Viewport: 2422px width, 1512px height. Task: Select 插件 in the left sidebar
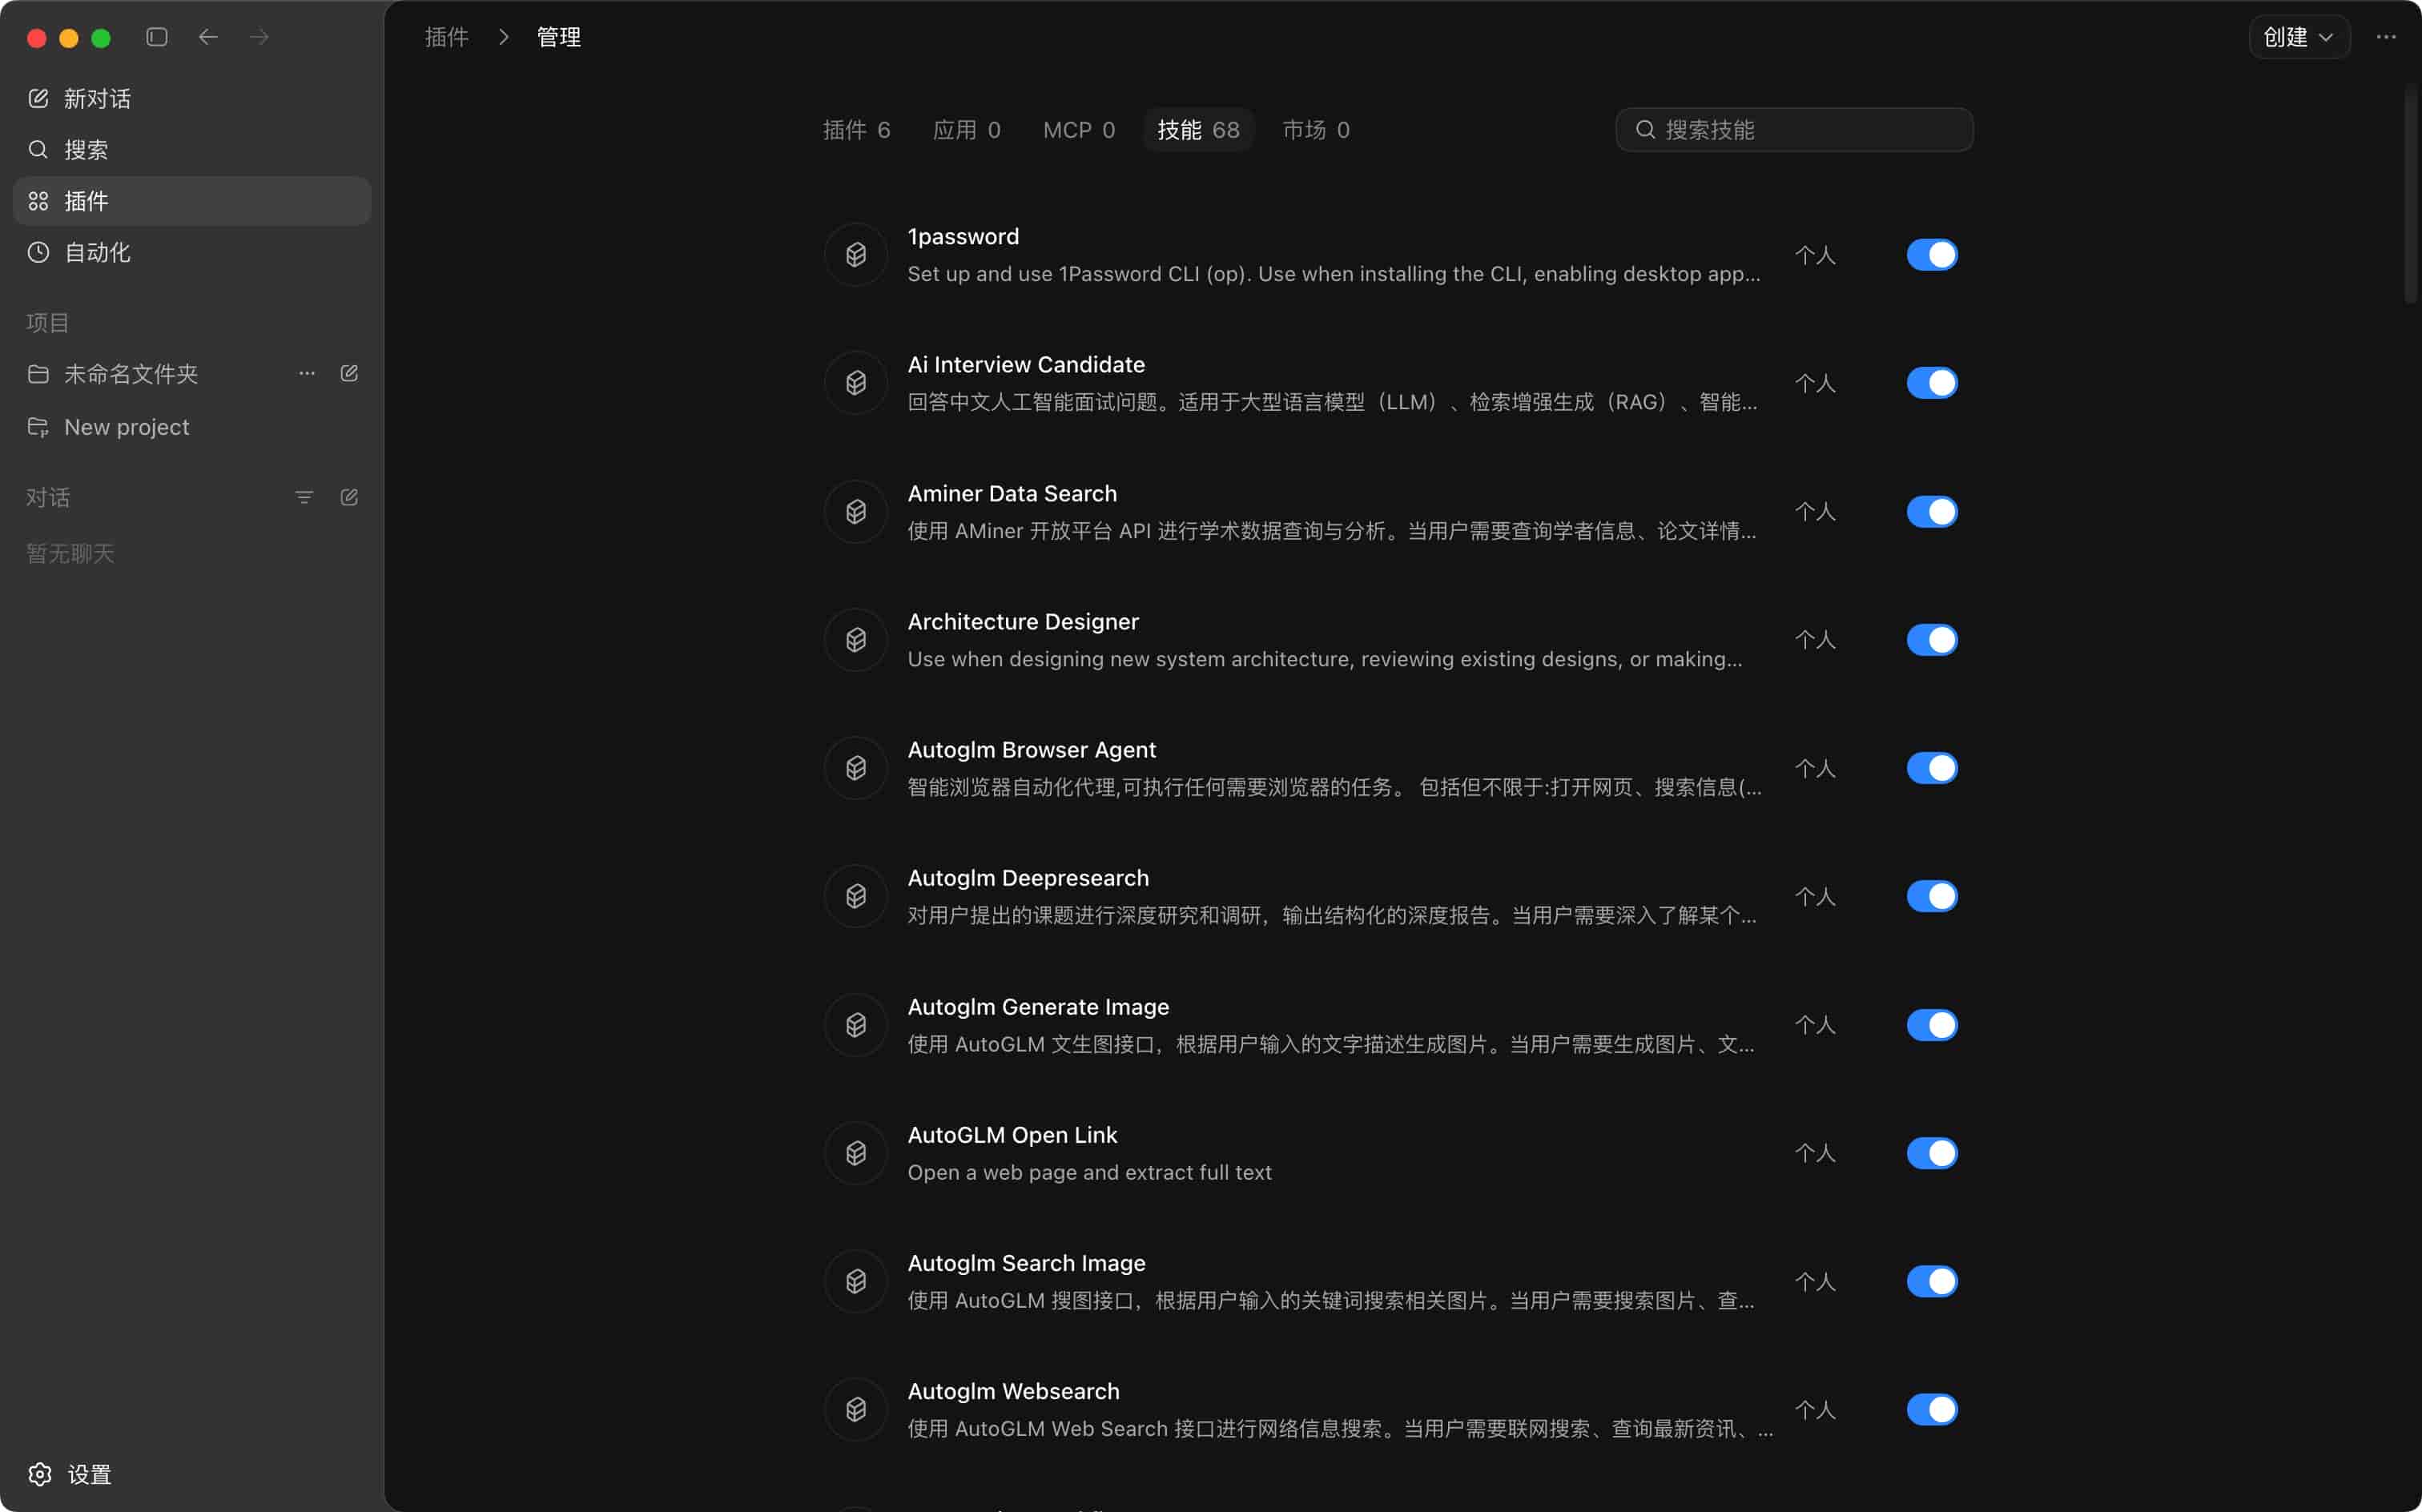tap(192, 201)
